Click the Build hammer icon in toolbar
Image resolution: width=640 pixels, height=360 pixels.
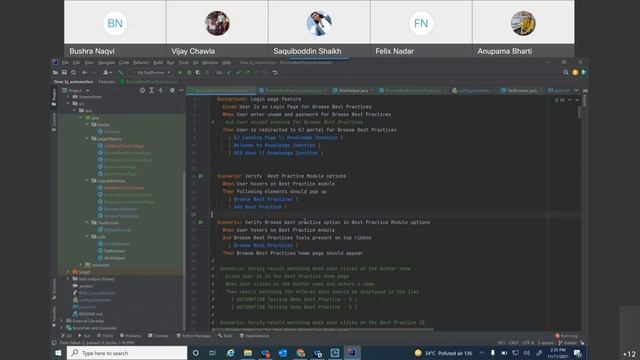(x=120, y=72)
